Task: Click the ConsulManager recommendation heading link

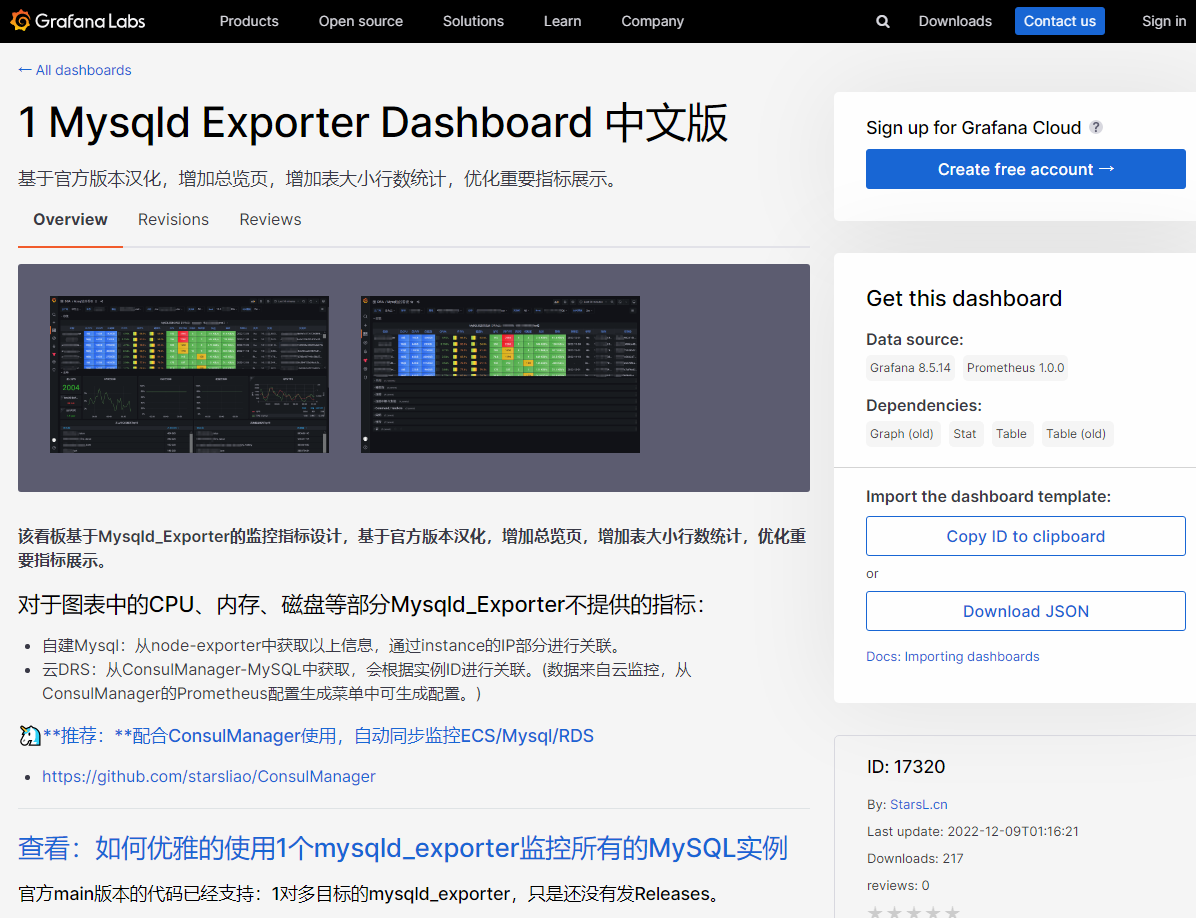Action: (x=318, y=736)
